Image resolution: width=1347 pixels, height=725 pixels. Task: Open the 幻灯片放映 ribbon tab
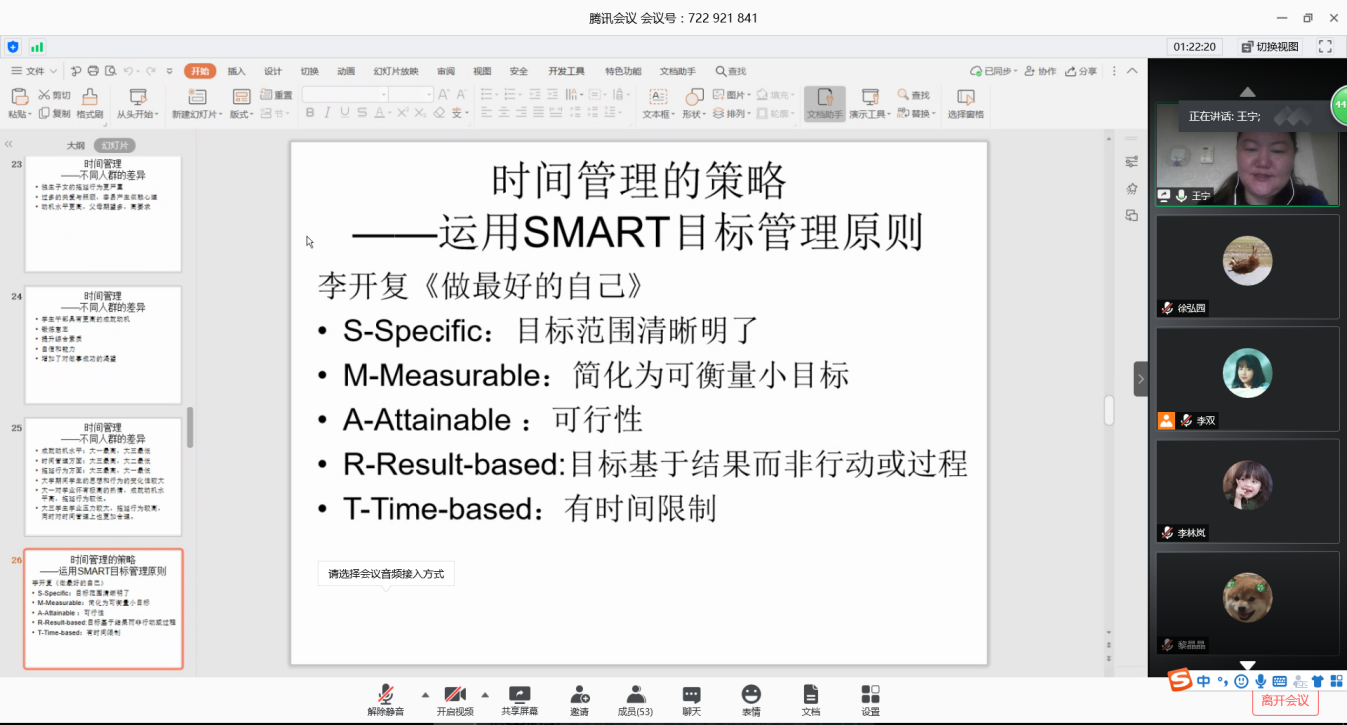(396, 71)
